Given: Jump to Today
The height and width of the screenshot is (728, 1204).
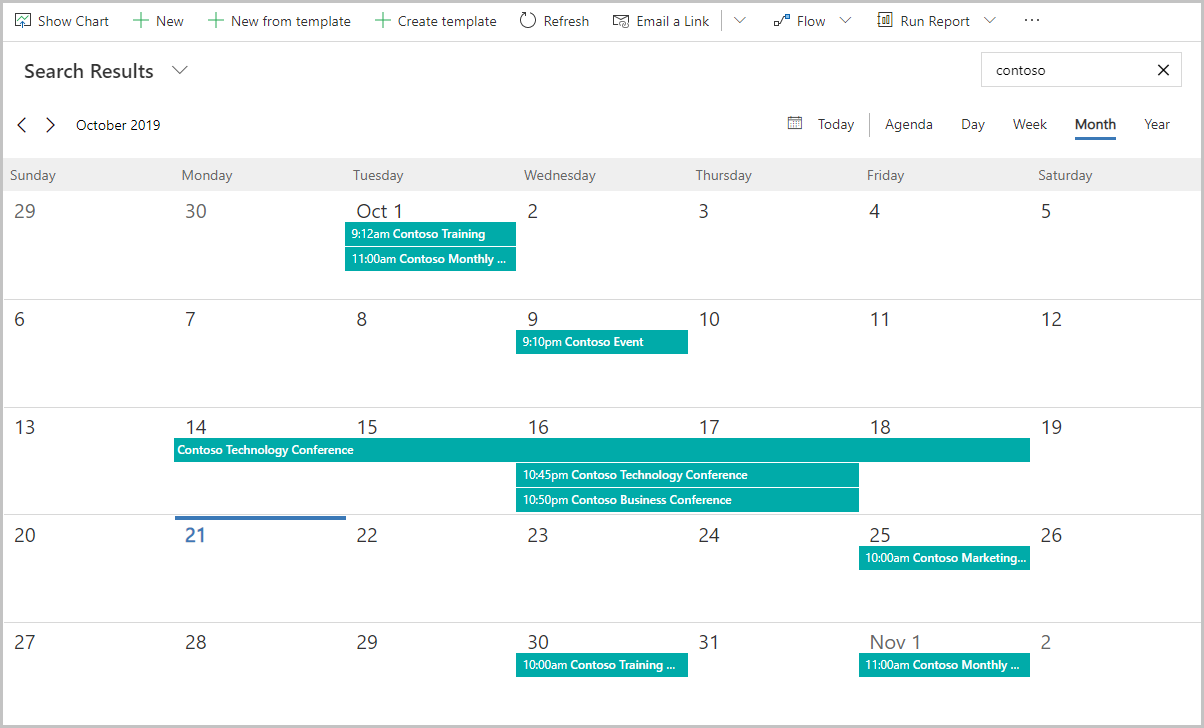Looking at the screenshot, I should [x=836, y=124].
